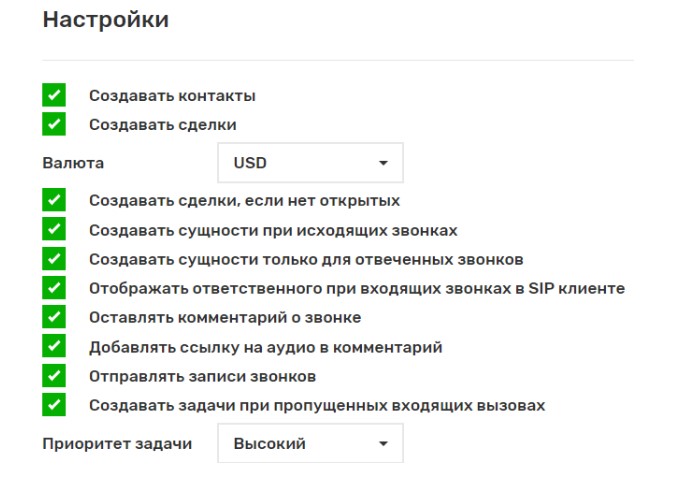Toggle Добавлять ссылку на аудио в комментарий
This screenshot has width=675, height=477.
[x=54, y=347]
